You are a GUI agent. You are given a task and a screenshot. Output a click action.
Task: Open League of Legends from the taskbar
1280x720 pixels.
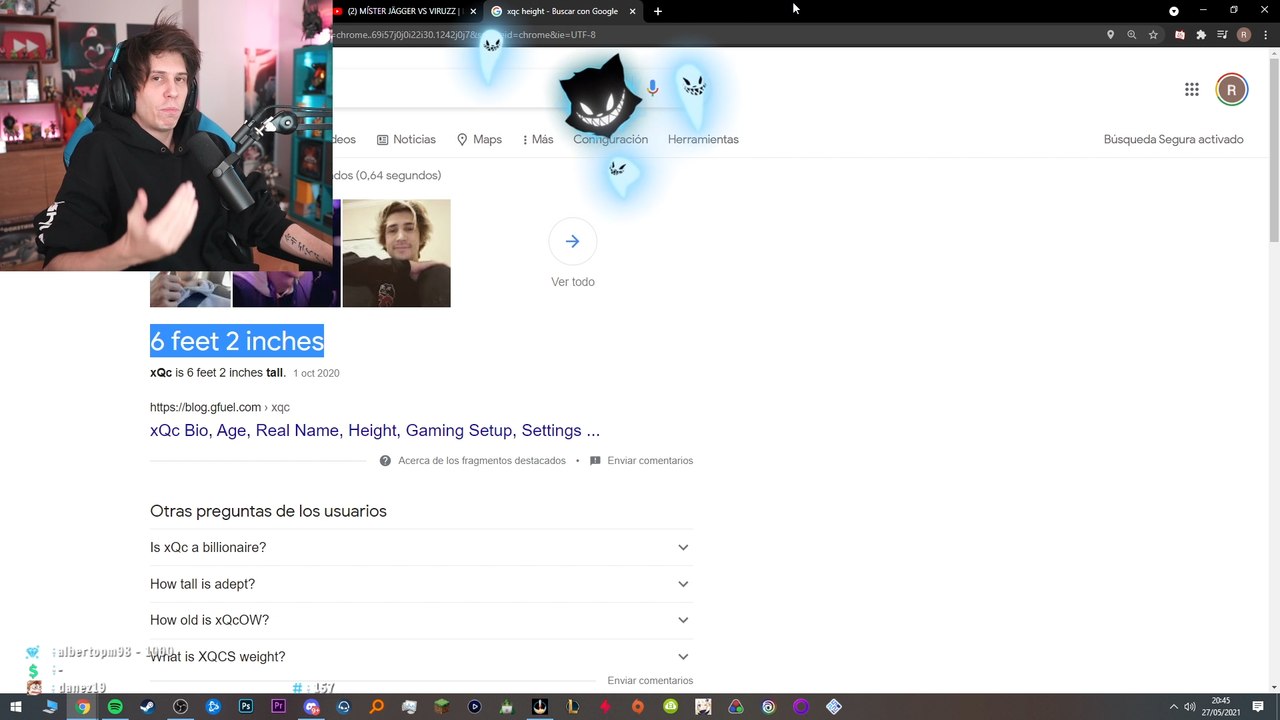tap(572, 707)
